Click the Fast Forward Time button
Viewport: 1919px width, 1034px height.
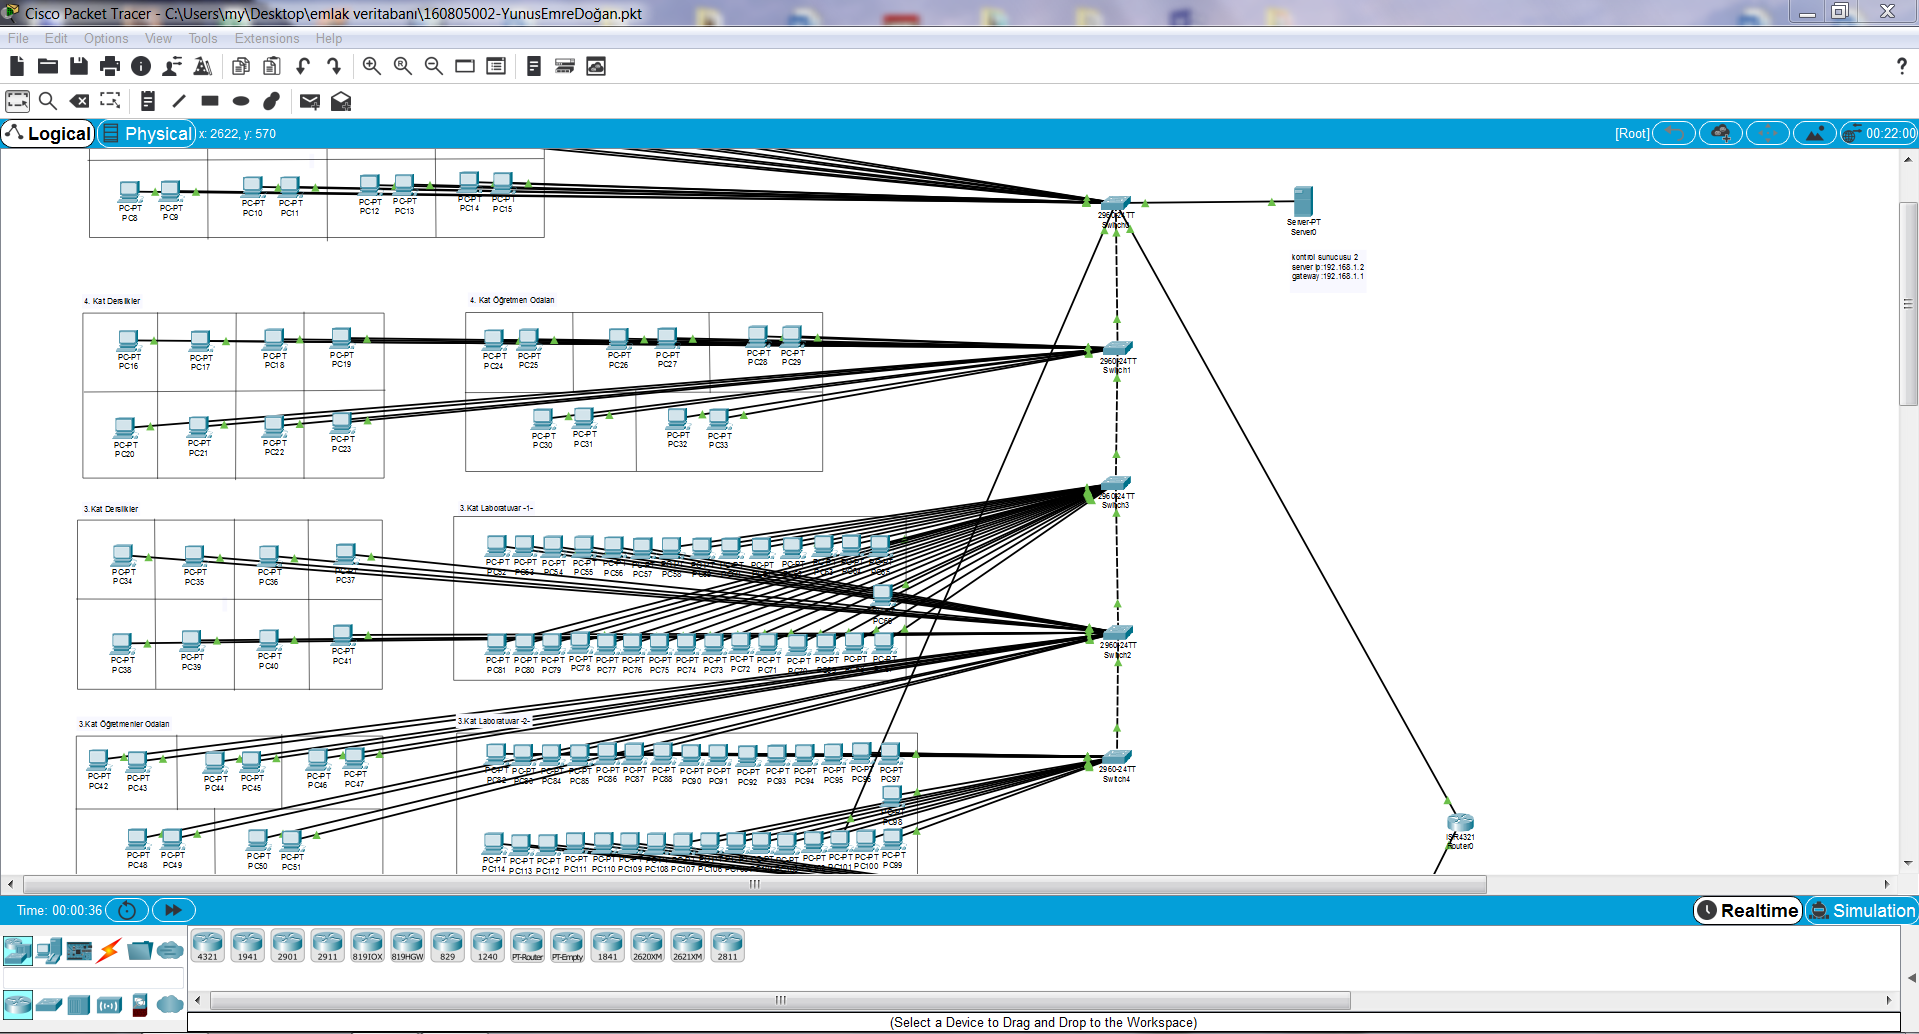pos(173,910)
